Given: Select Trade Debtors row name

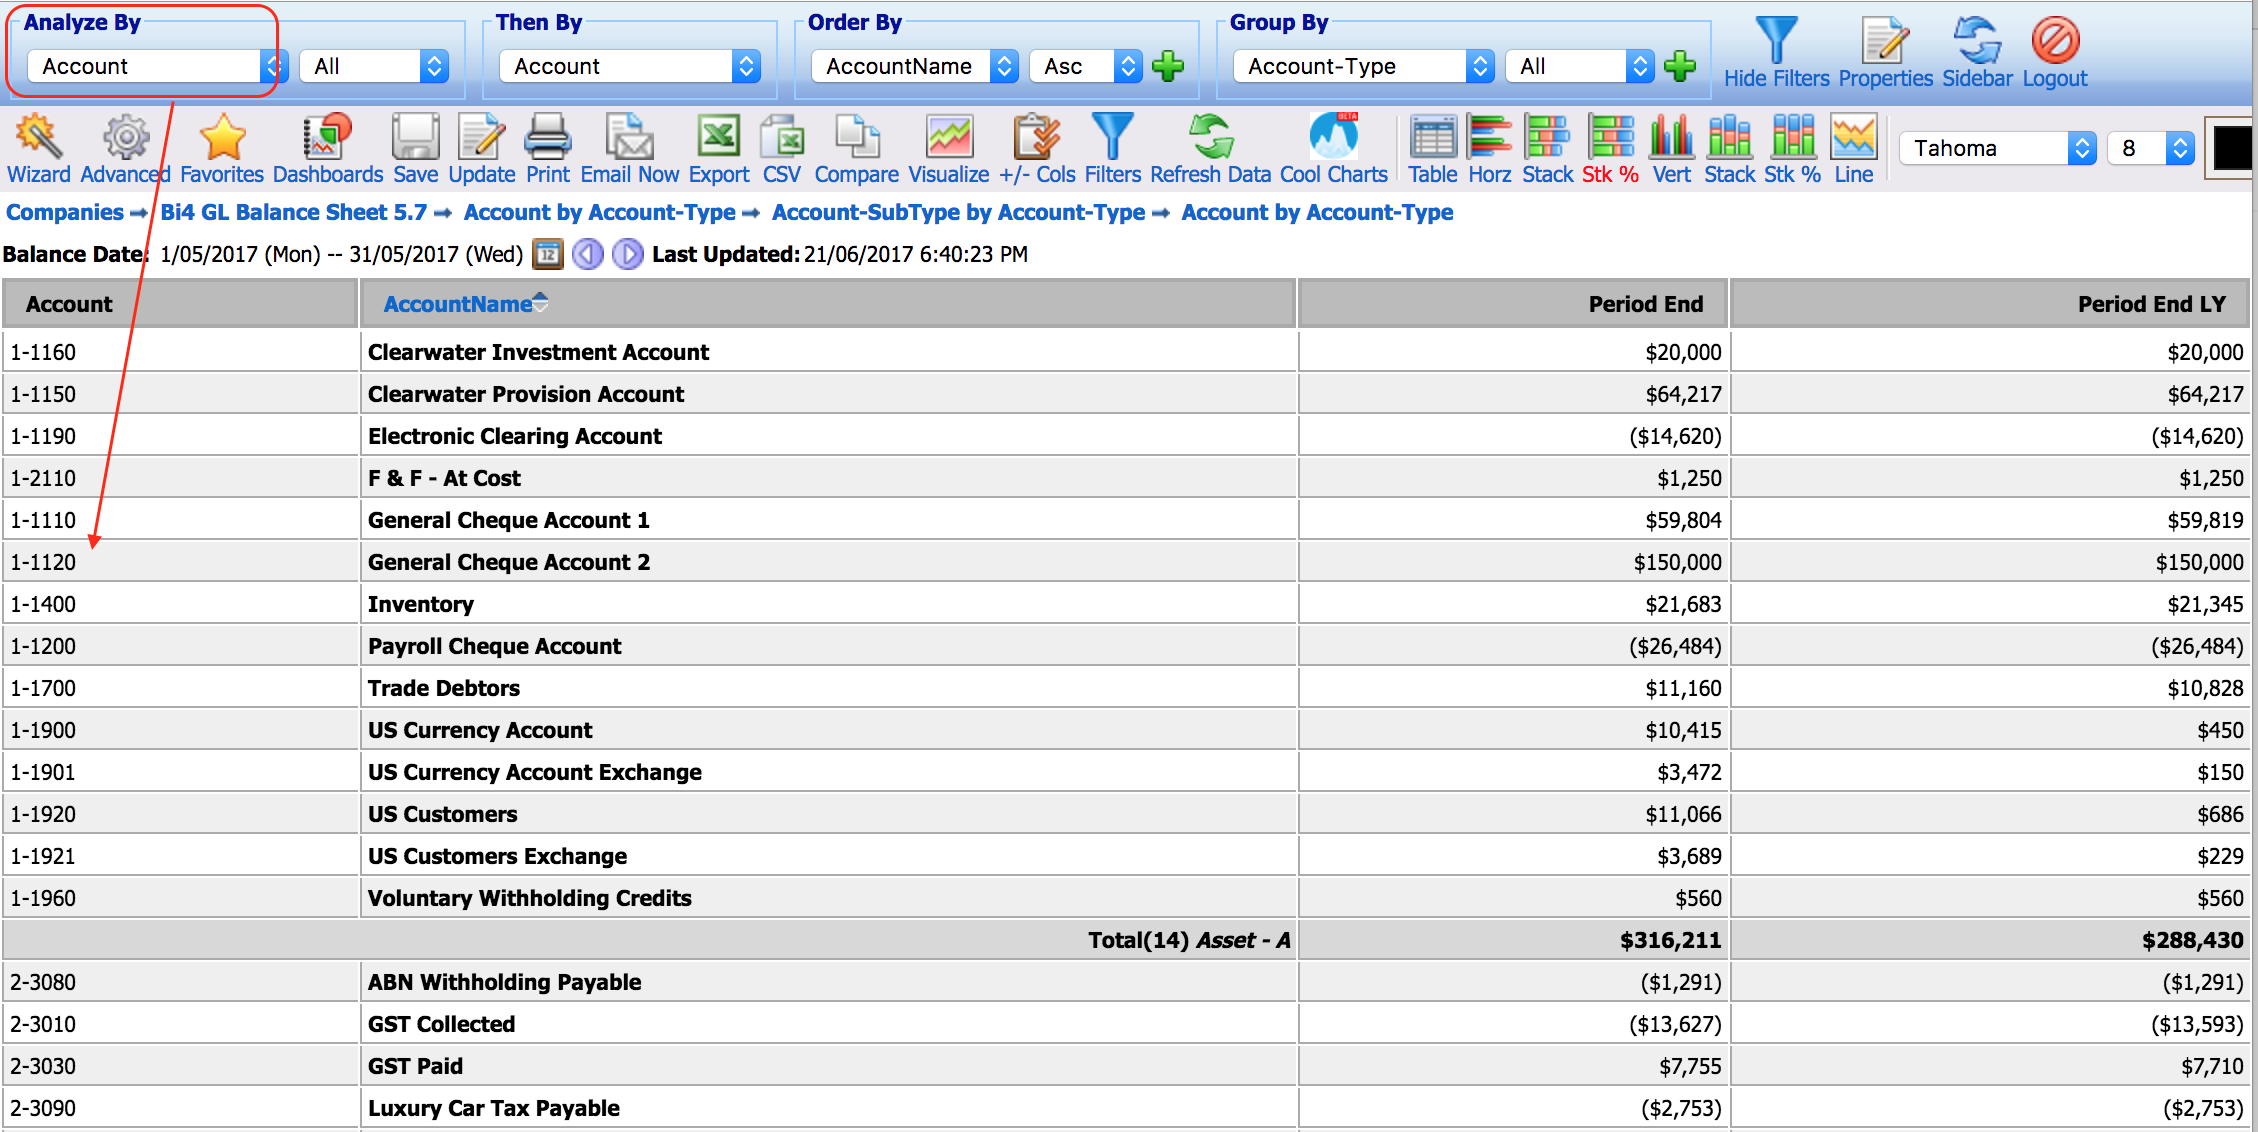Looking at the screenshot, I should tap(443, 688).
